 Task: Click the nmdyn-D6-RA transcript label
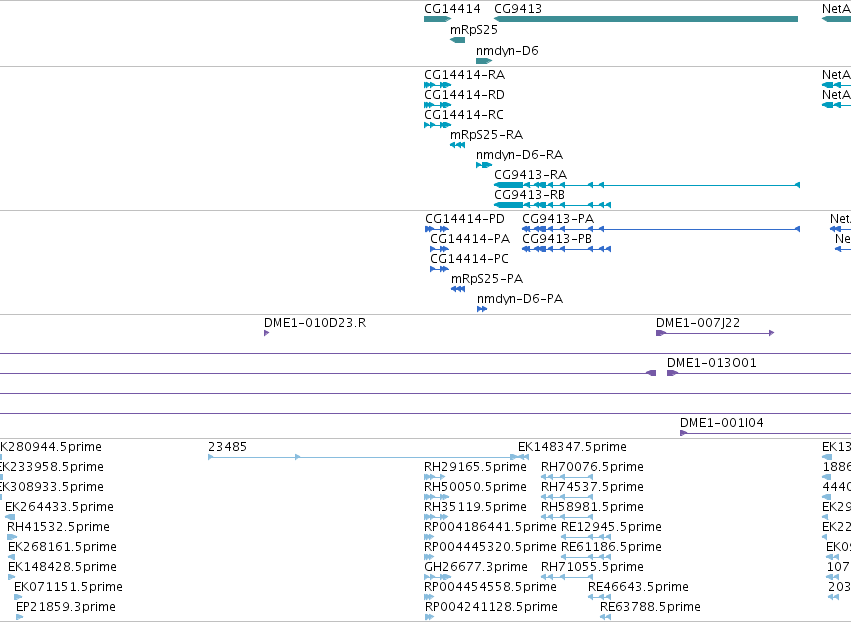click(x=519, y=155)
